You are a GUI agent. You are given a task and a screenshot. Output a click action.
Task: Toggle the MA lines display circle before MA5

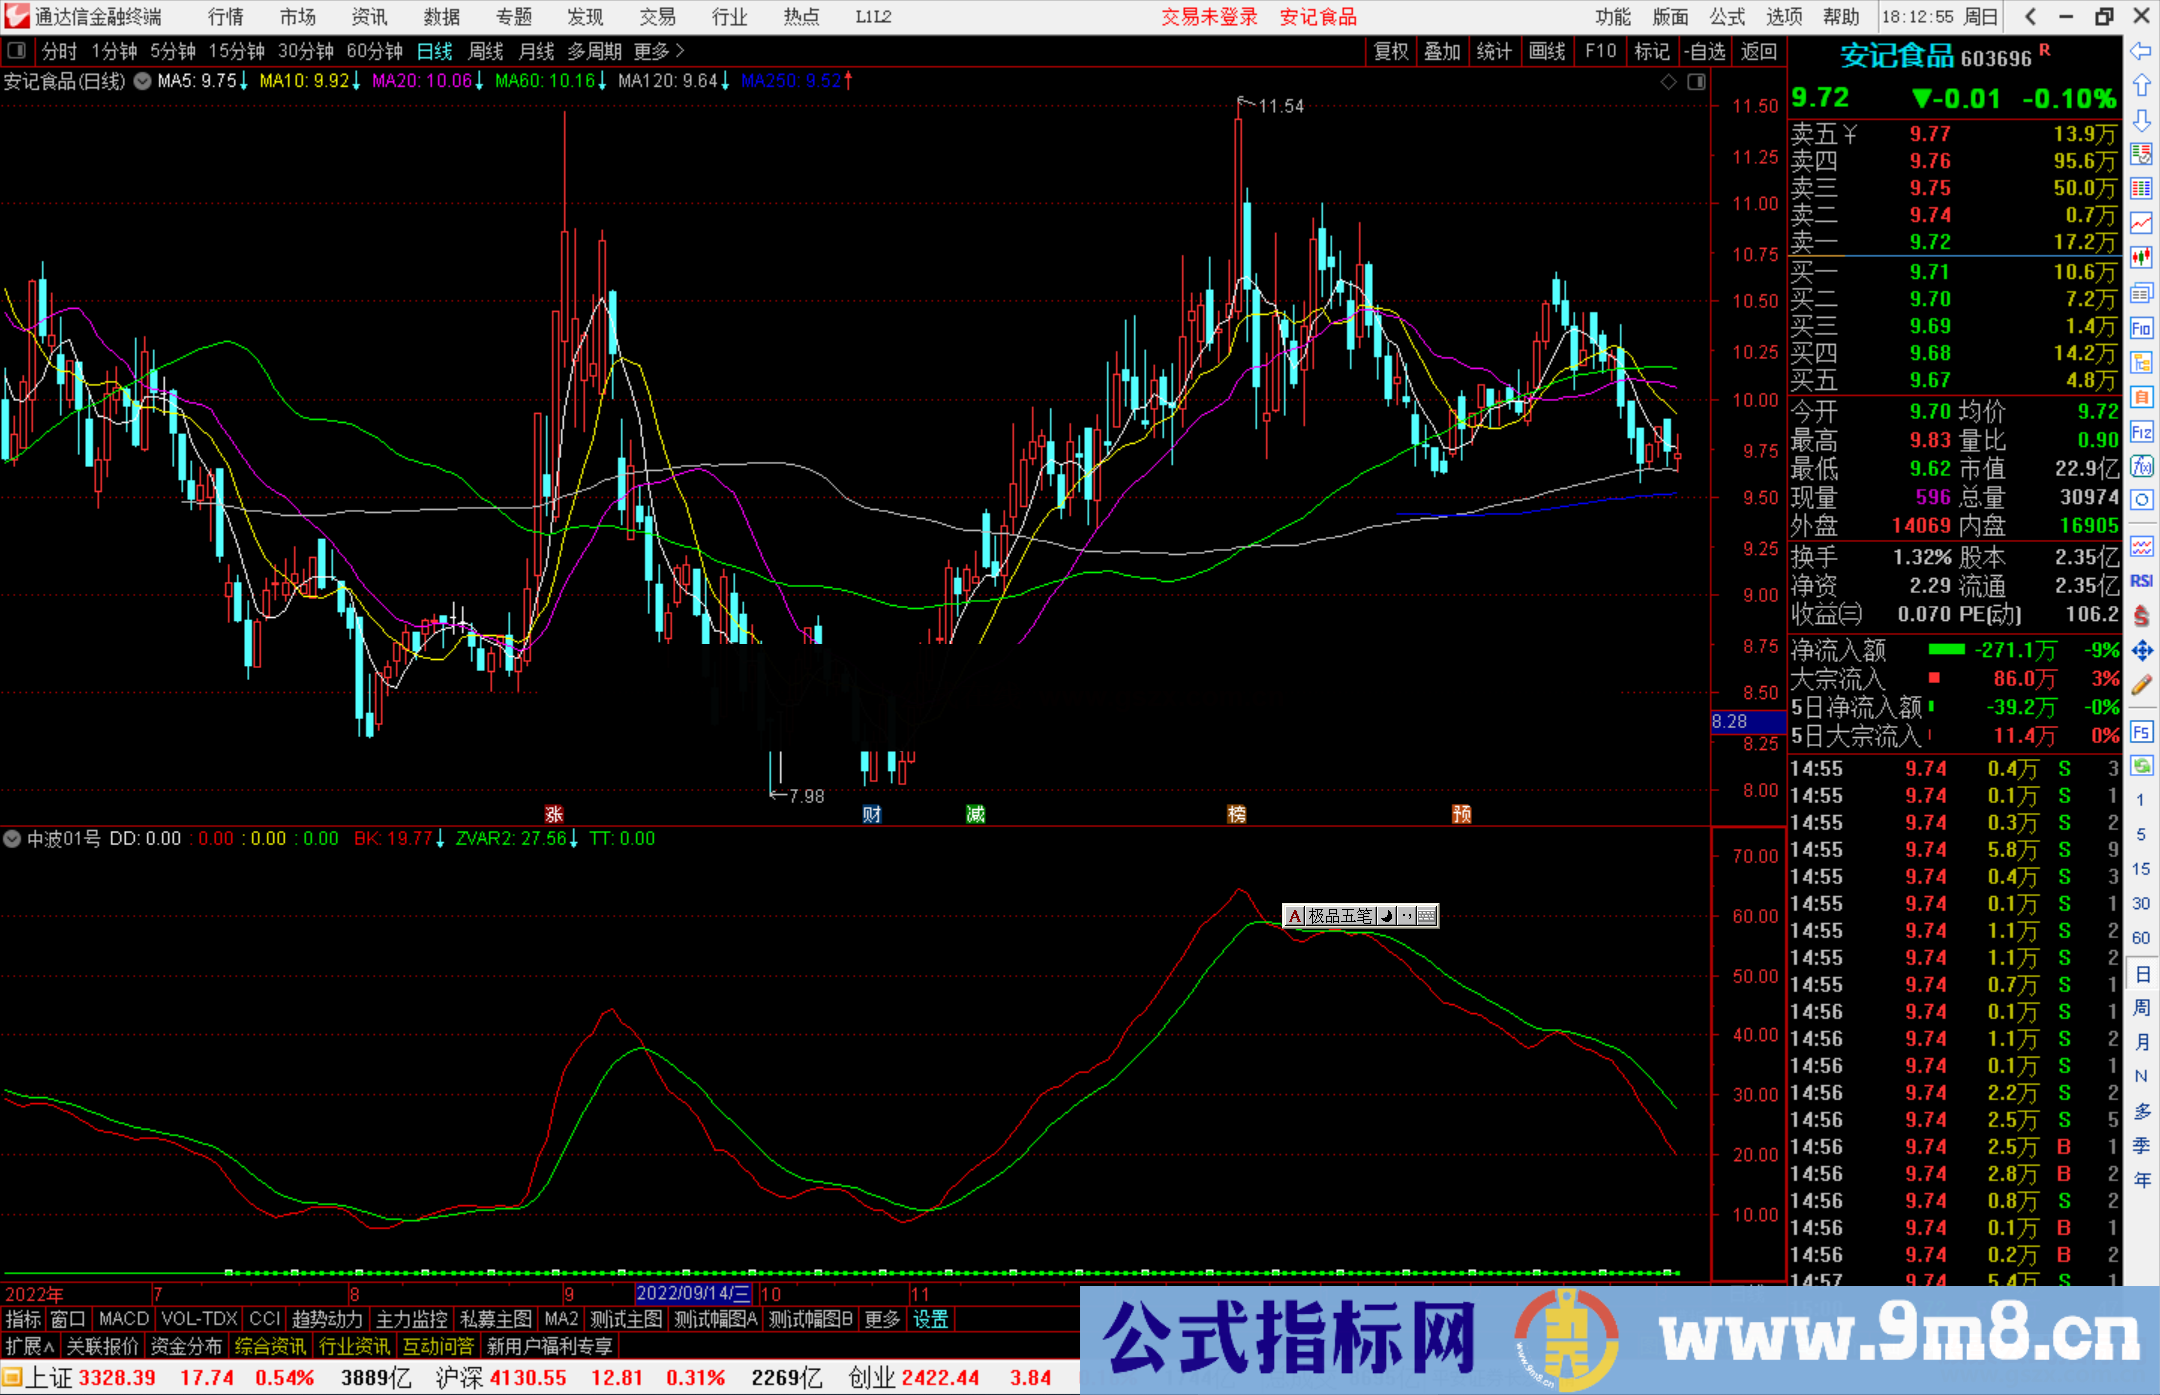coord(141,81)
